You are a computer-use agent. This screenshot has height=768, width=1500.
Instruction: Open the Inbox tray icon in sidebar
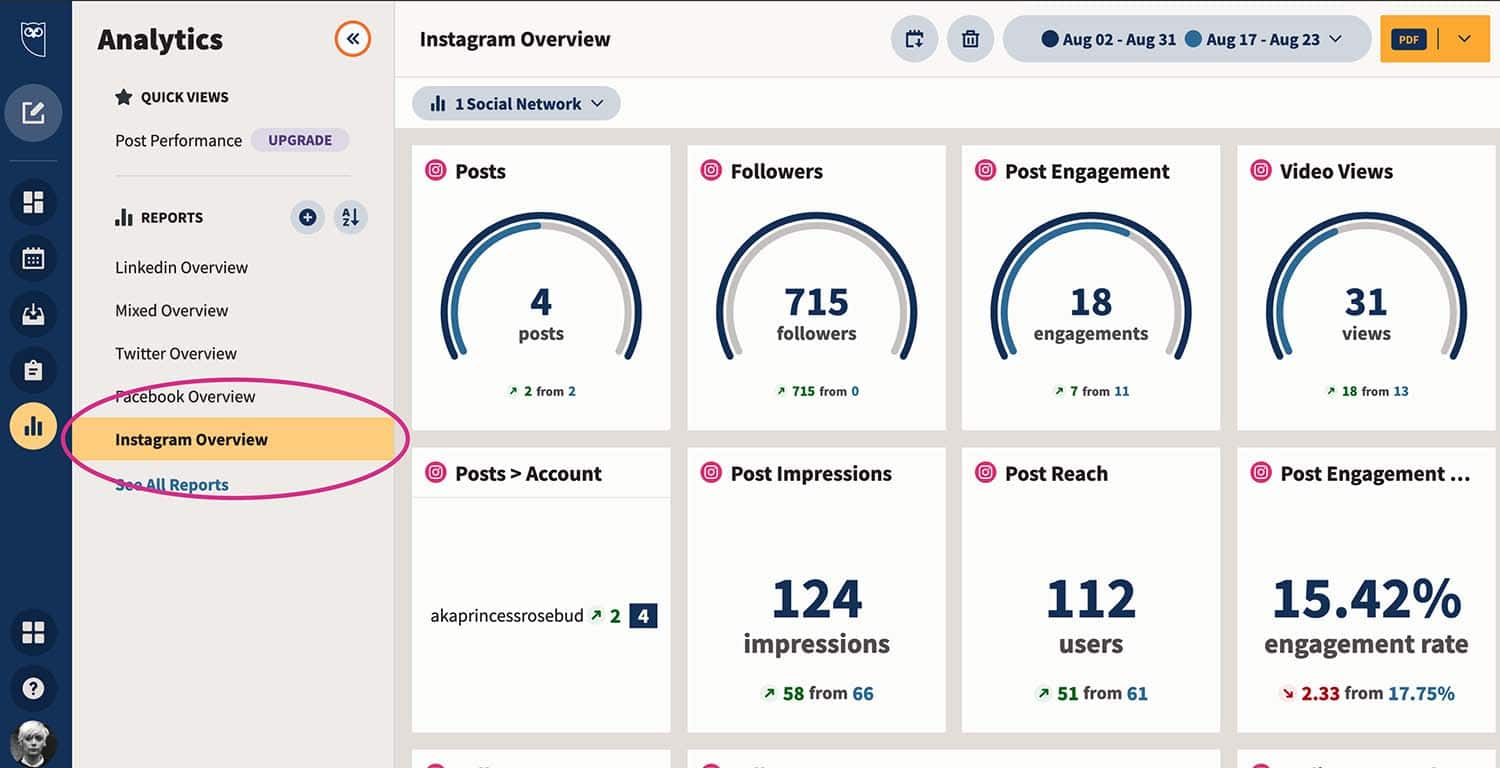[x=33, y=314]
